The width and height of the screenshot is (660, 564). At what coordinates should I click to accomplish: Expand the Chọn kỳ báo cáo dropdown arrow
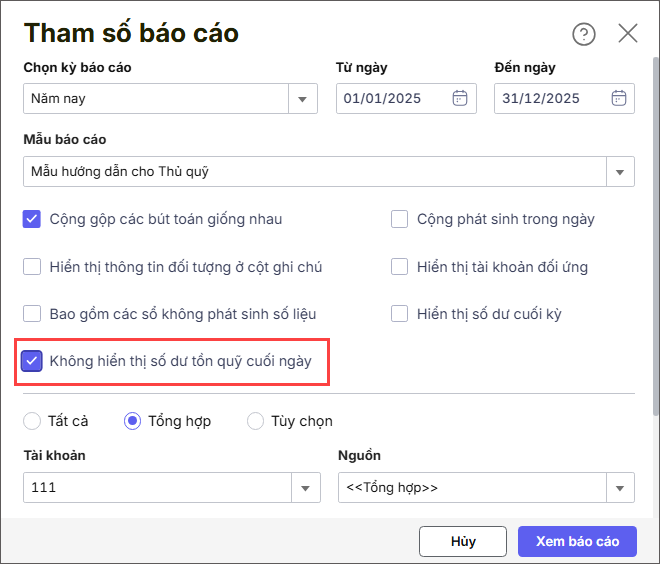[x=302, y=99]
